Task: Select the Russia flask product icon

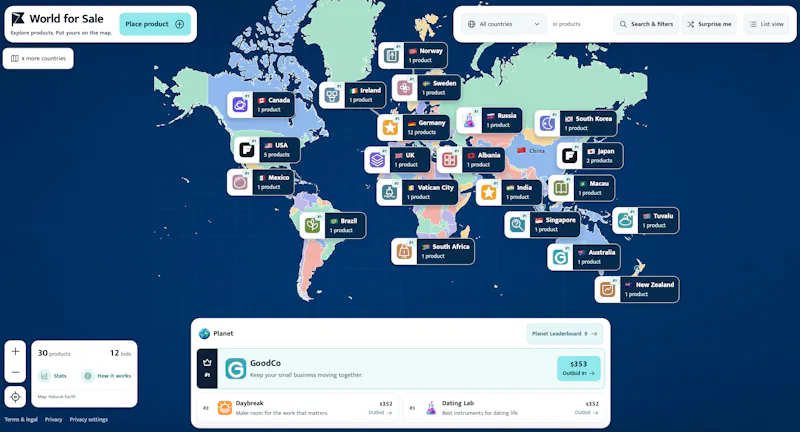Action: coord(469,120)
